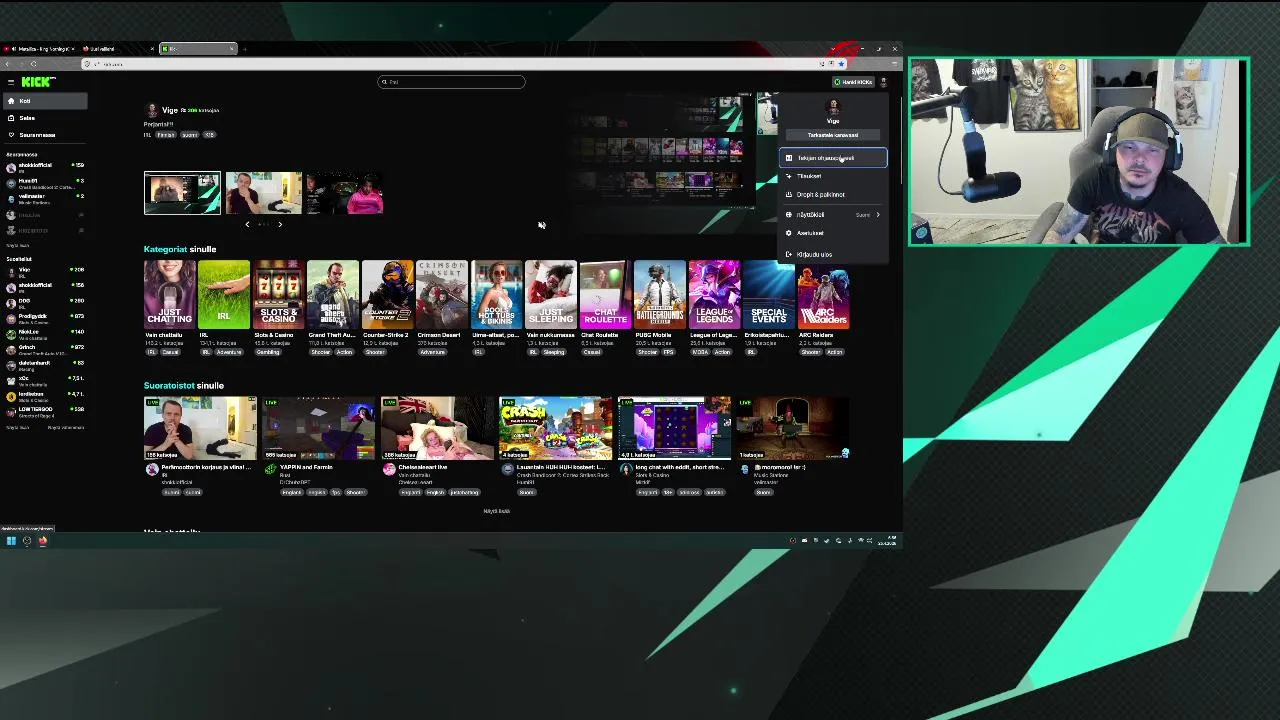Open Seurannassa following in sidebar
Viewport: 1280px width, 720px height.
point(44,135)
